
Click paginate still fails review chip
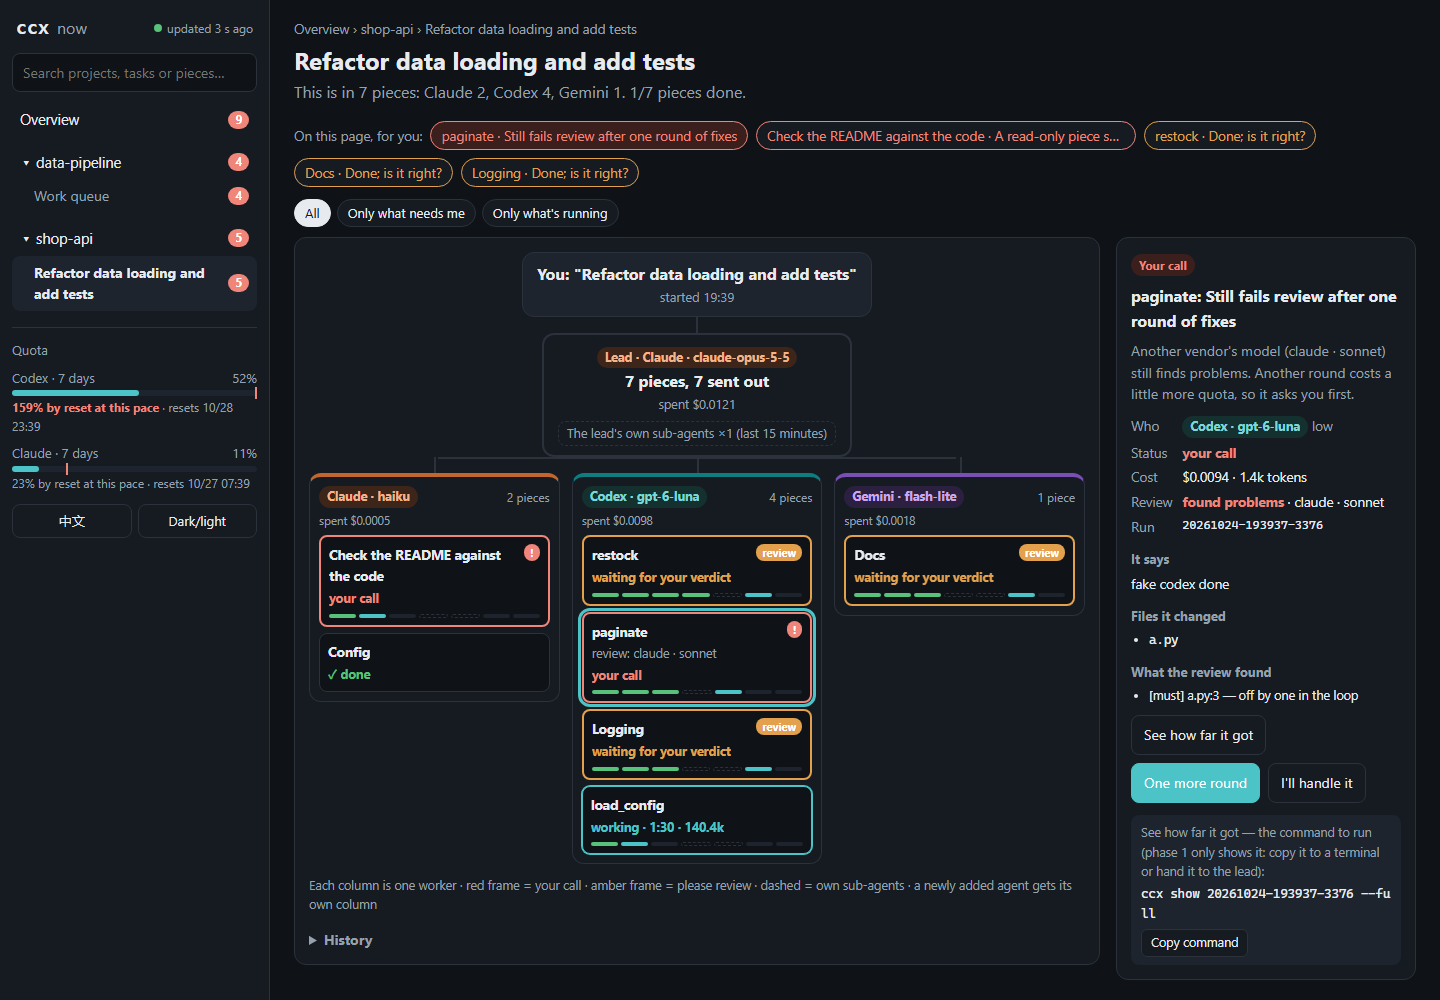(589, 136)
